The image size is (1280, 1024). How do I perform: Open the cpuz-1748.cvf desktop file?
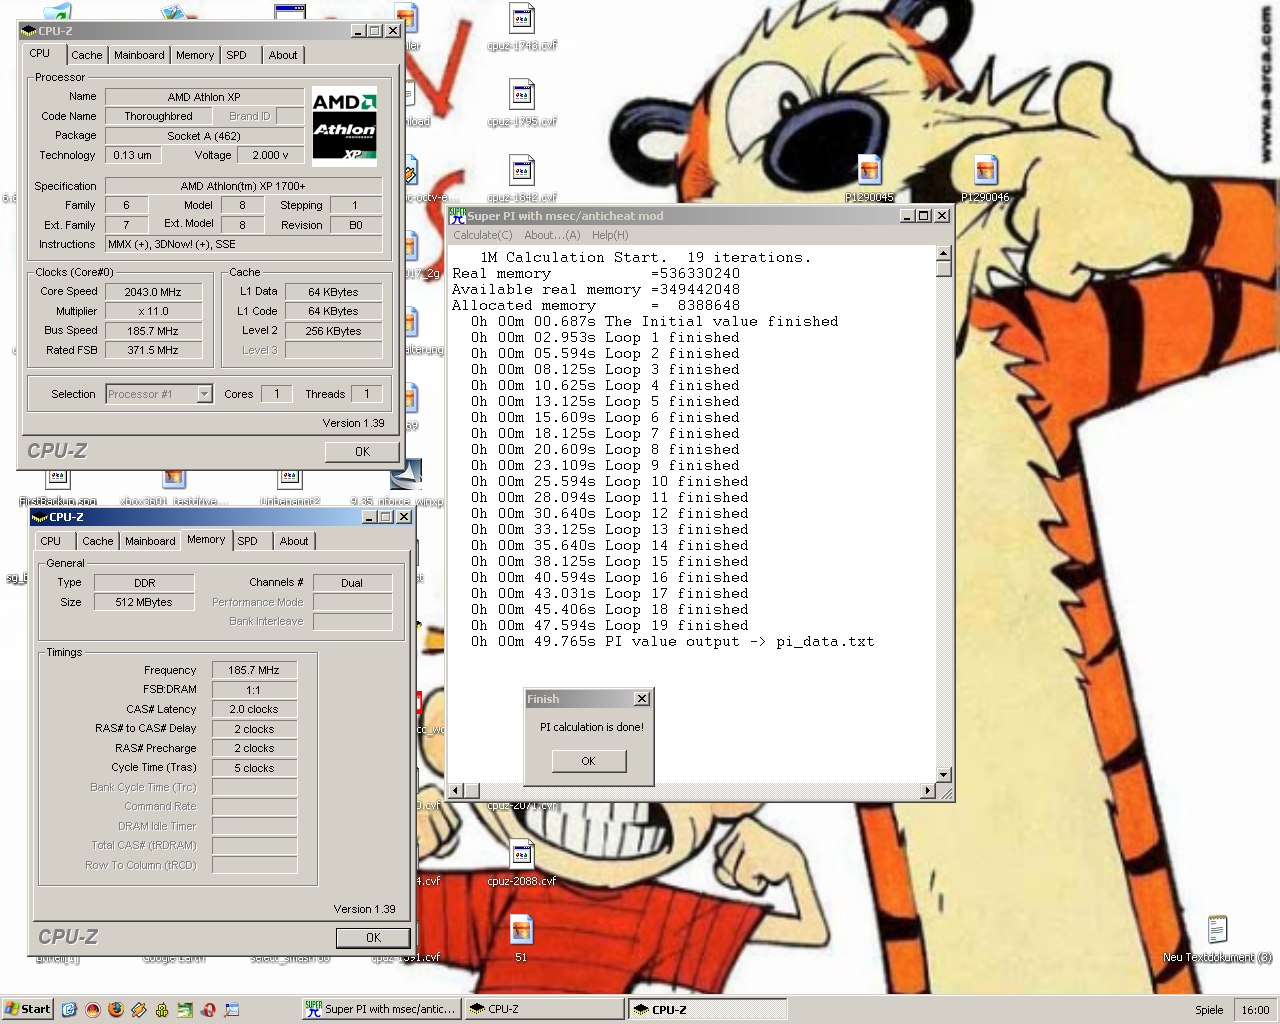(522, 27)
